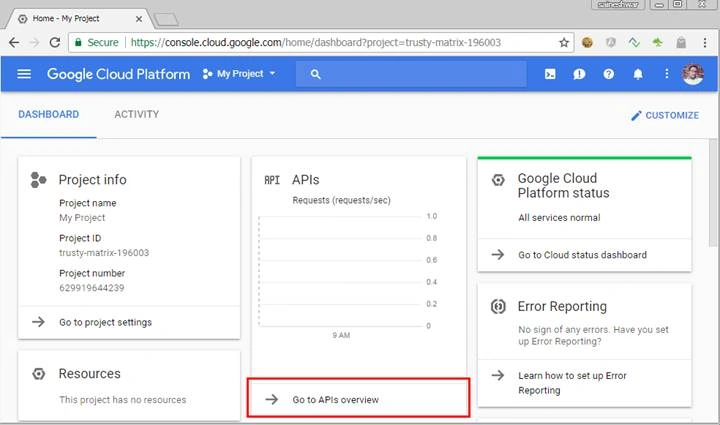Switch to the Dashboard tab
The width and height of the screenshot is (720, 425).
coord(49,114)
